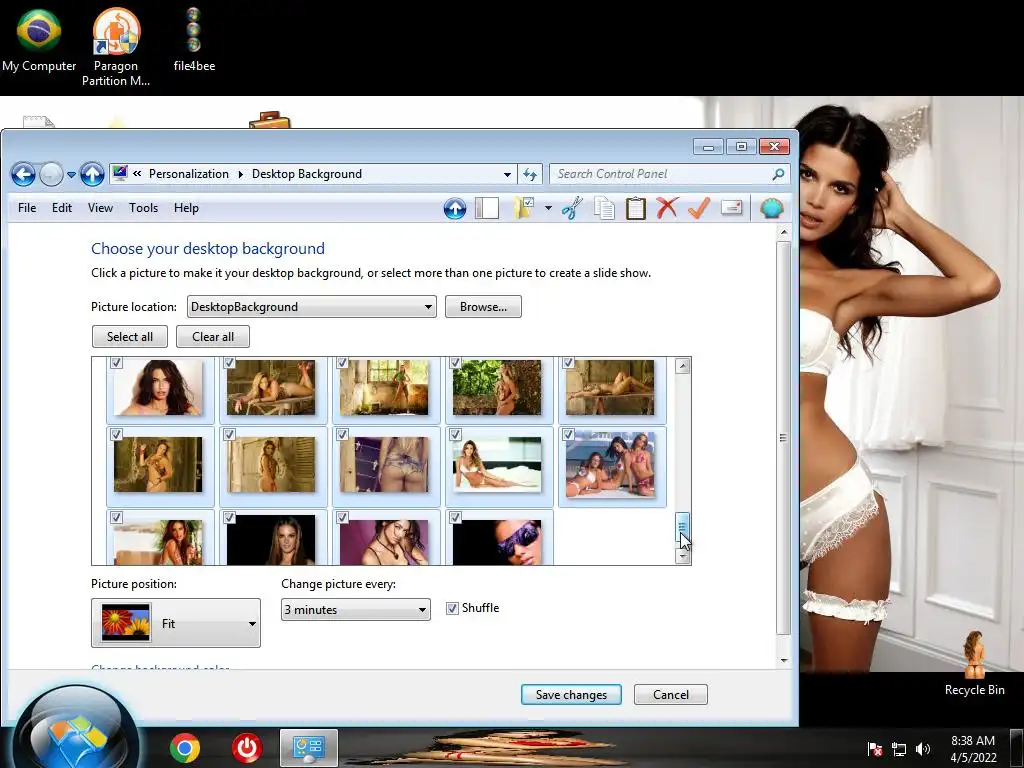Uncheck the sunglasses thumbnail checkbox

(455, 517)
